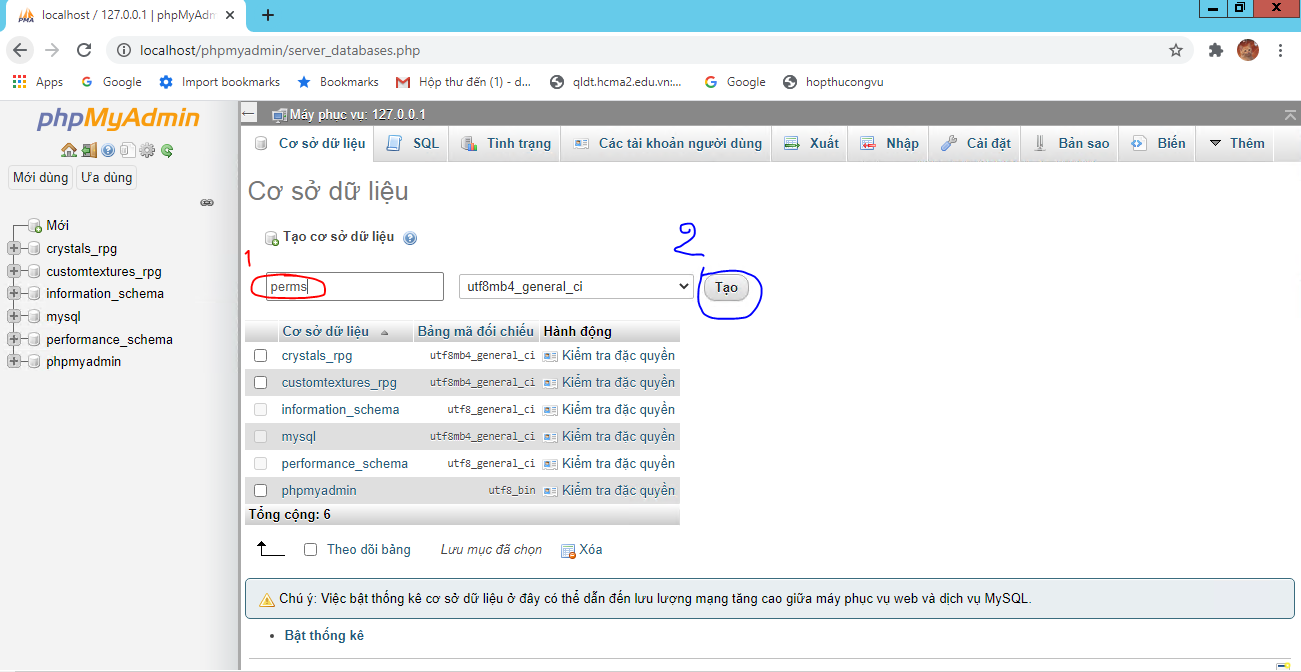Open Chrome profile avatar

tap(1248, 50)
